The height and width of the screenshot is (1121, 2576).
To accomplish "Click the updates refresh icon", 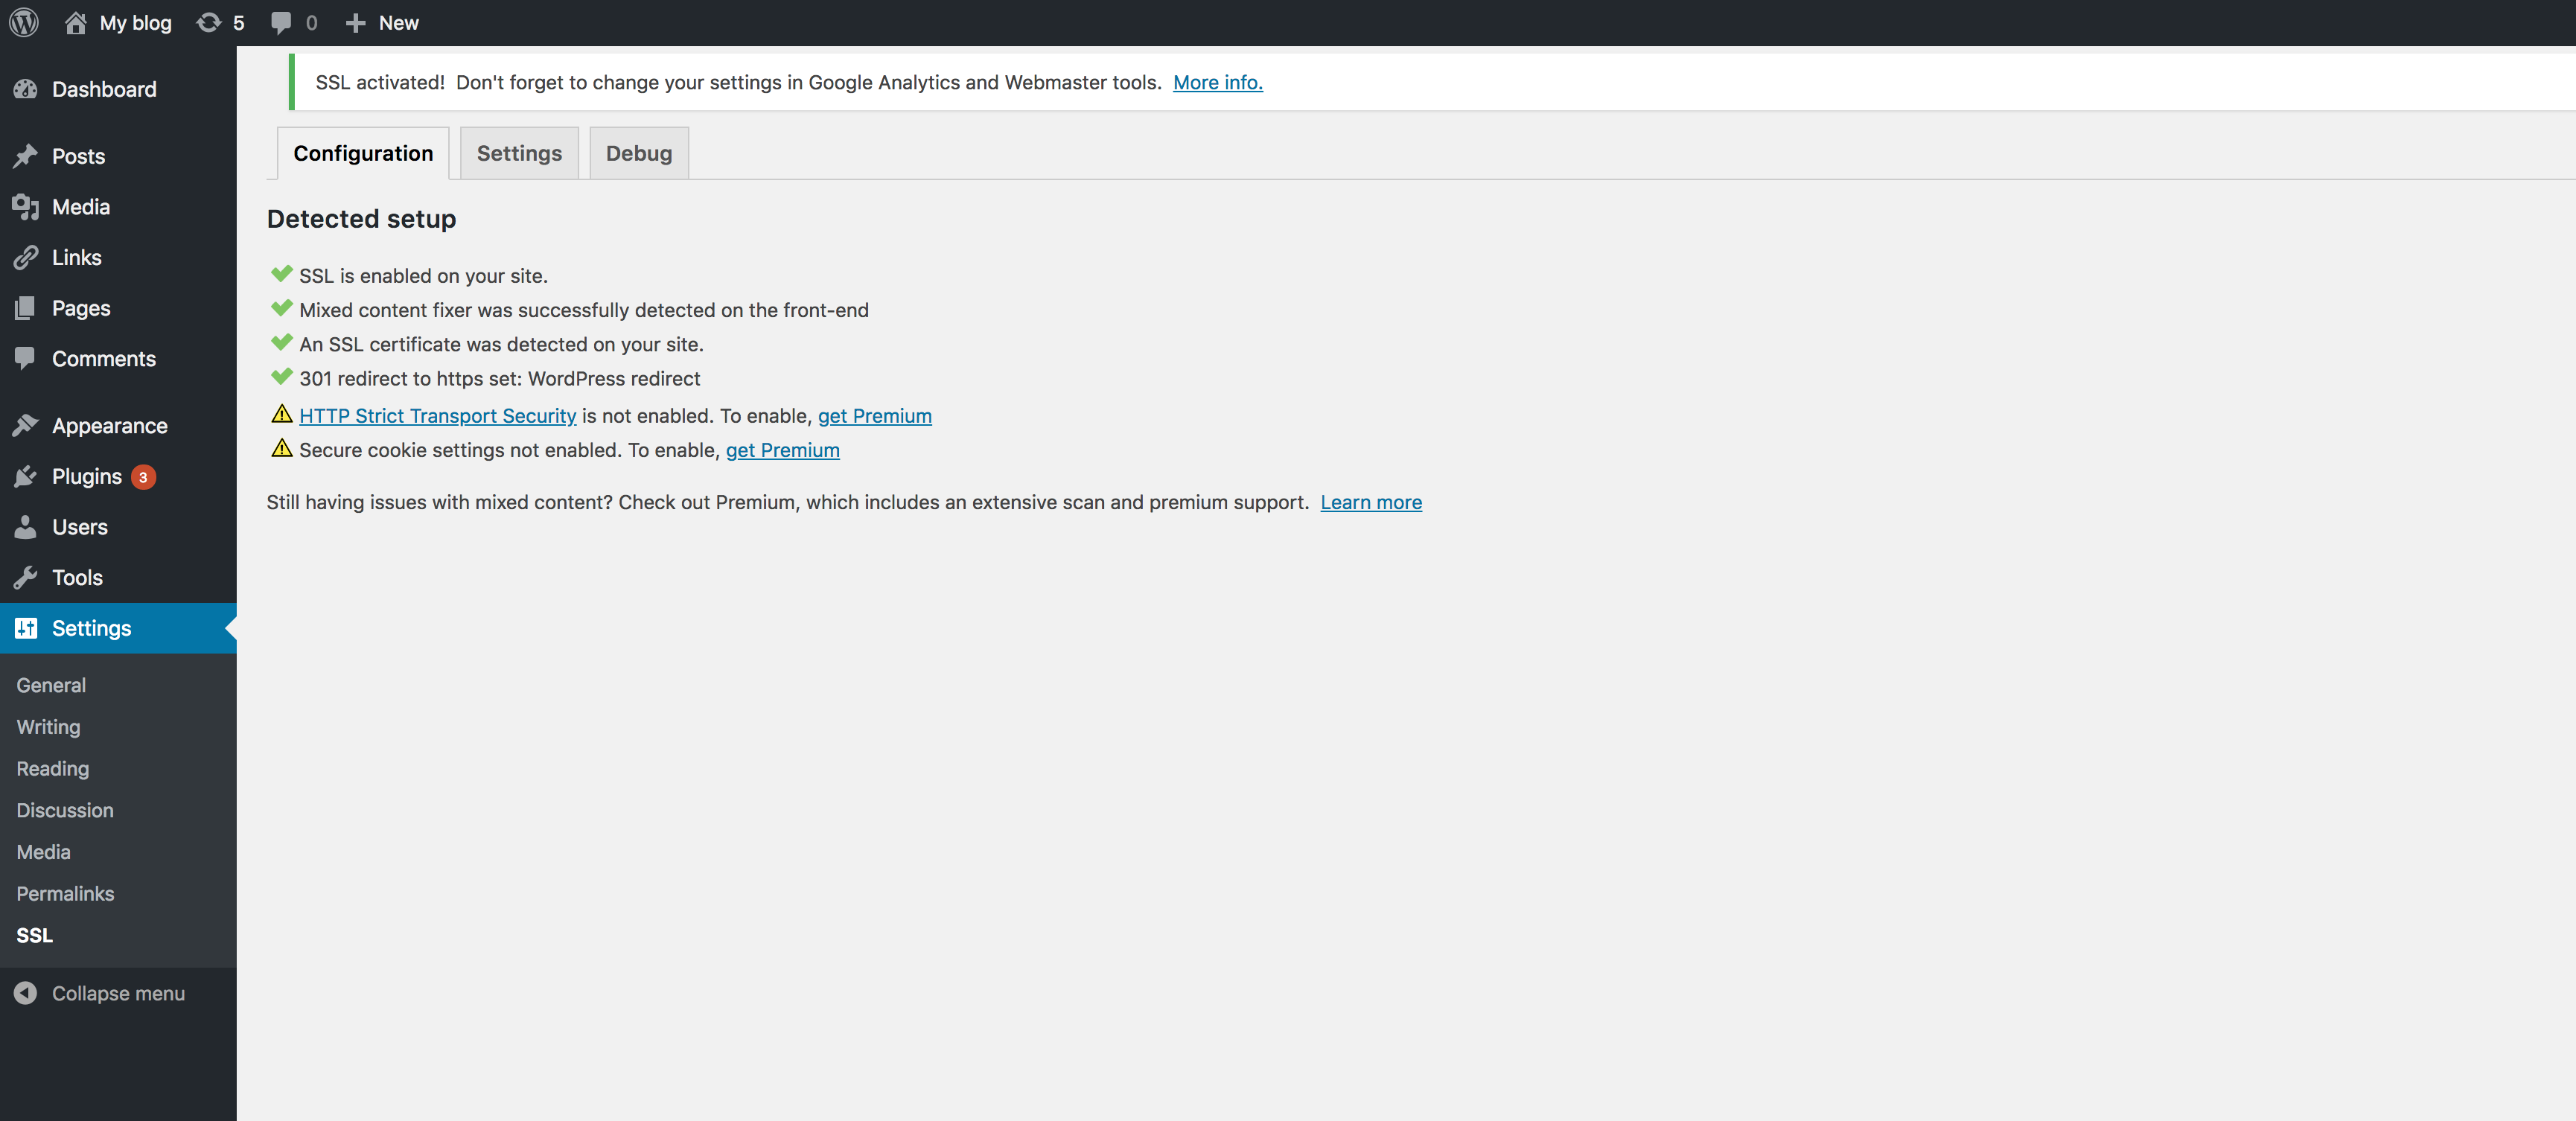I will pyautogui.click(x=208, y=22).
